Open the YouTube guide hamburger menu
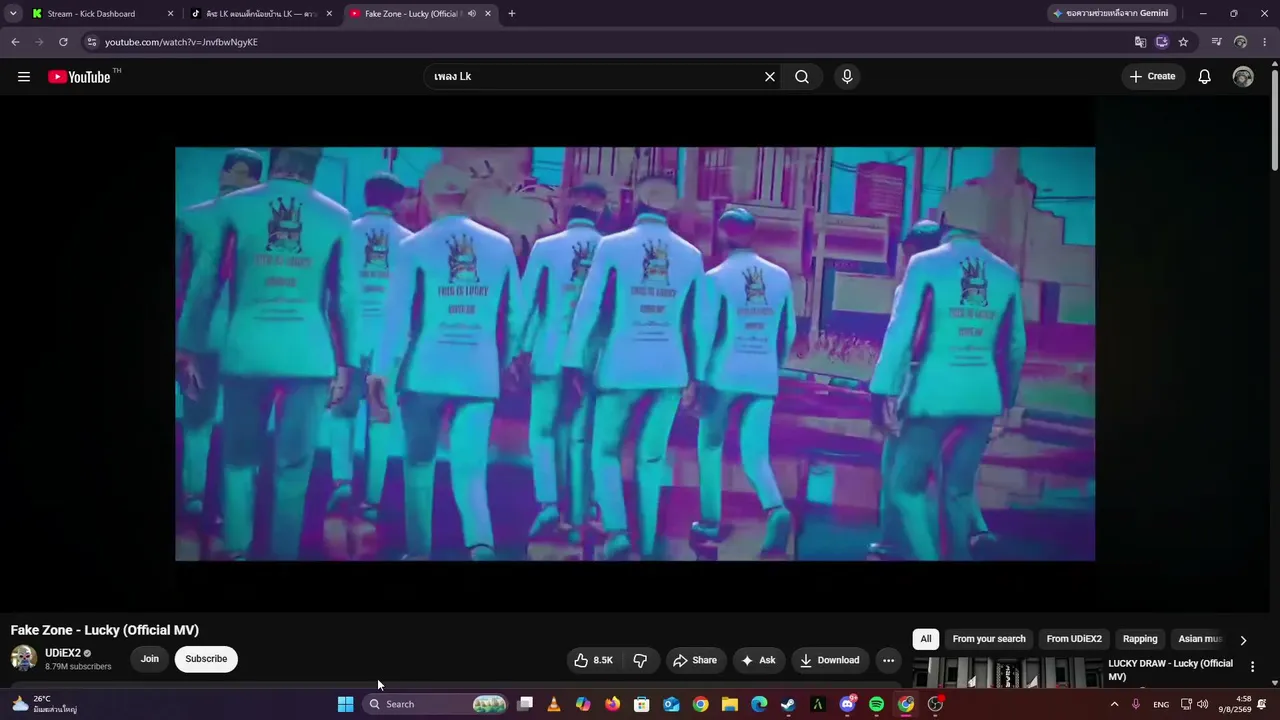The height and width of the screenshot is (720, 1280). click(x=24, y=77)
